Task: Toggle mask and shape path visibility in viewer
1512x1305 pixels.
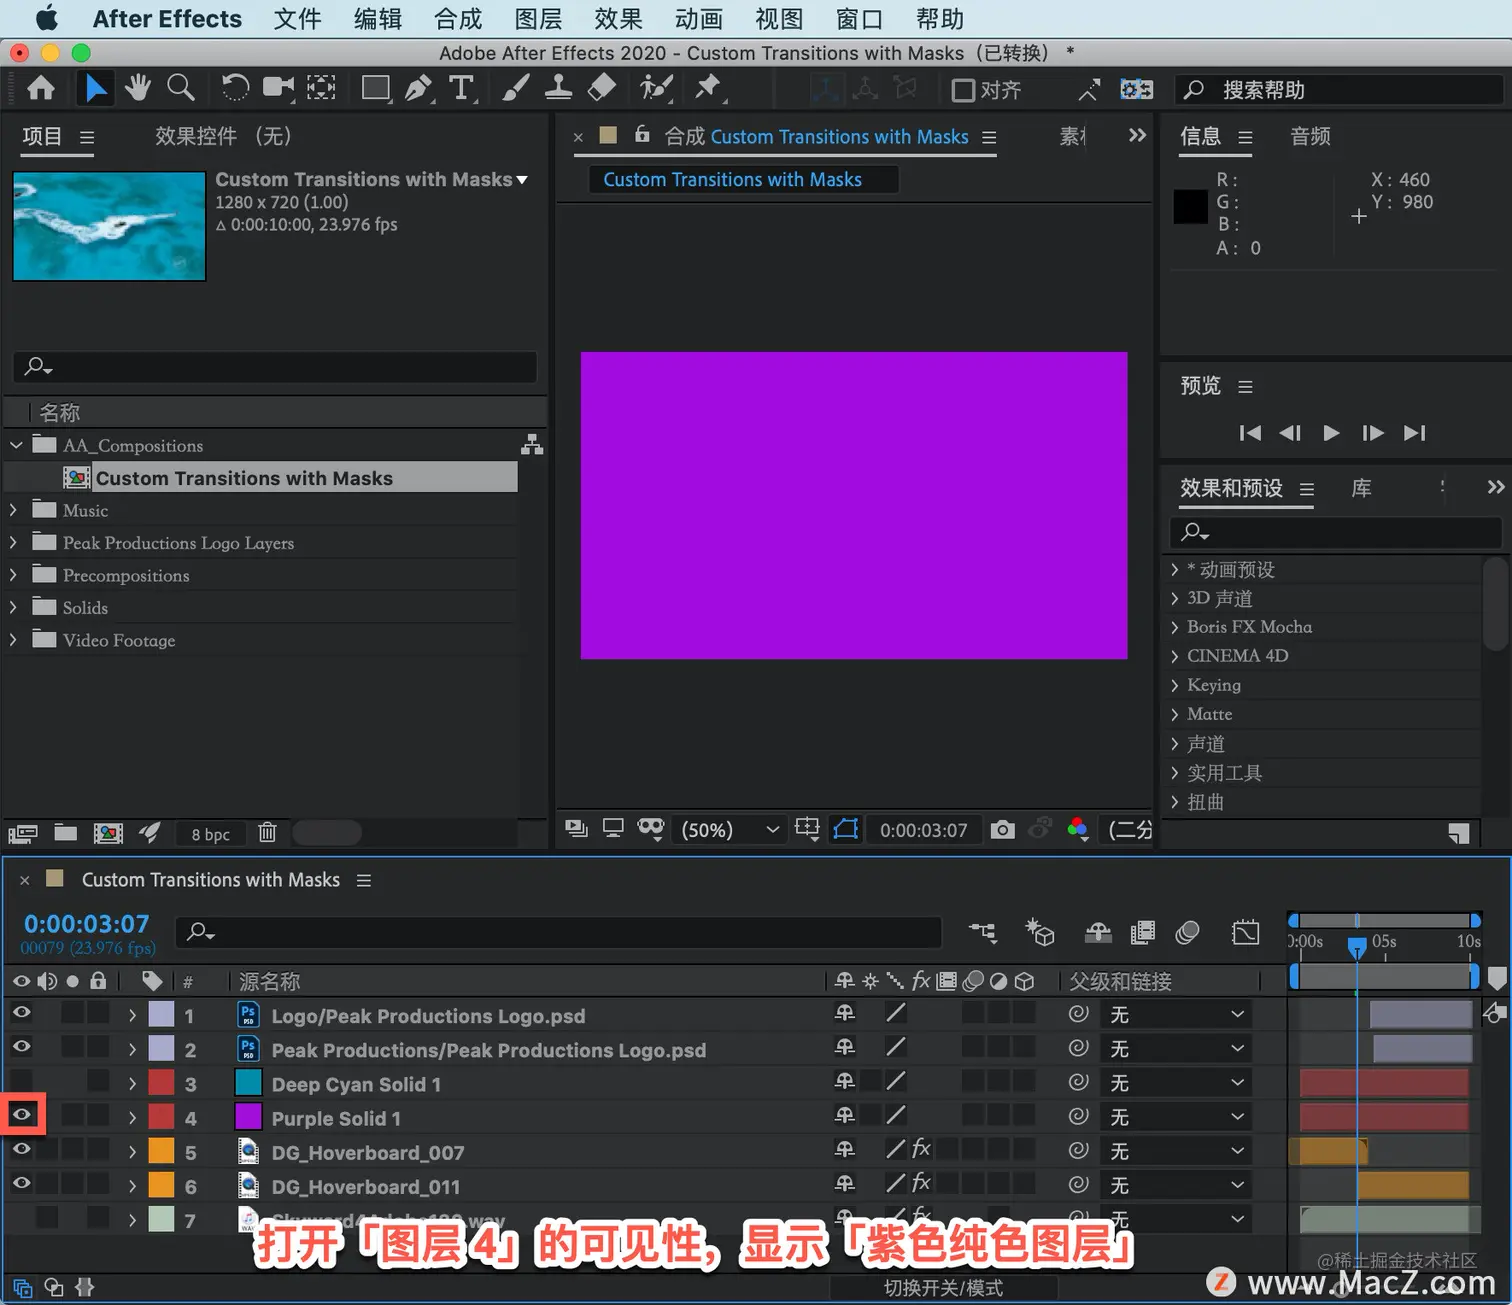Action: [846, 829]
